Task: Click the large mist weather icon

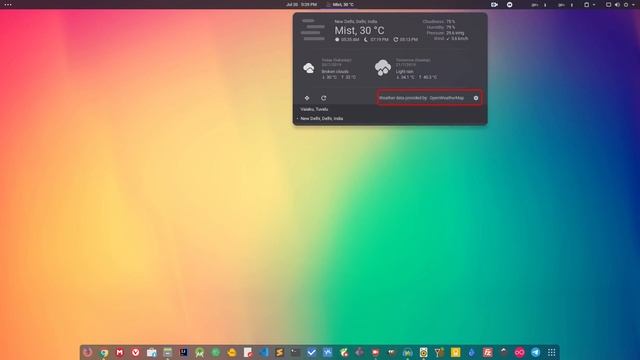Action: coord(313,30)
